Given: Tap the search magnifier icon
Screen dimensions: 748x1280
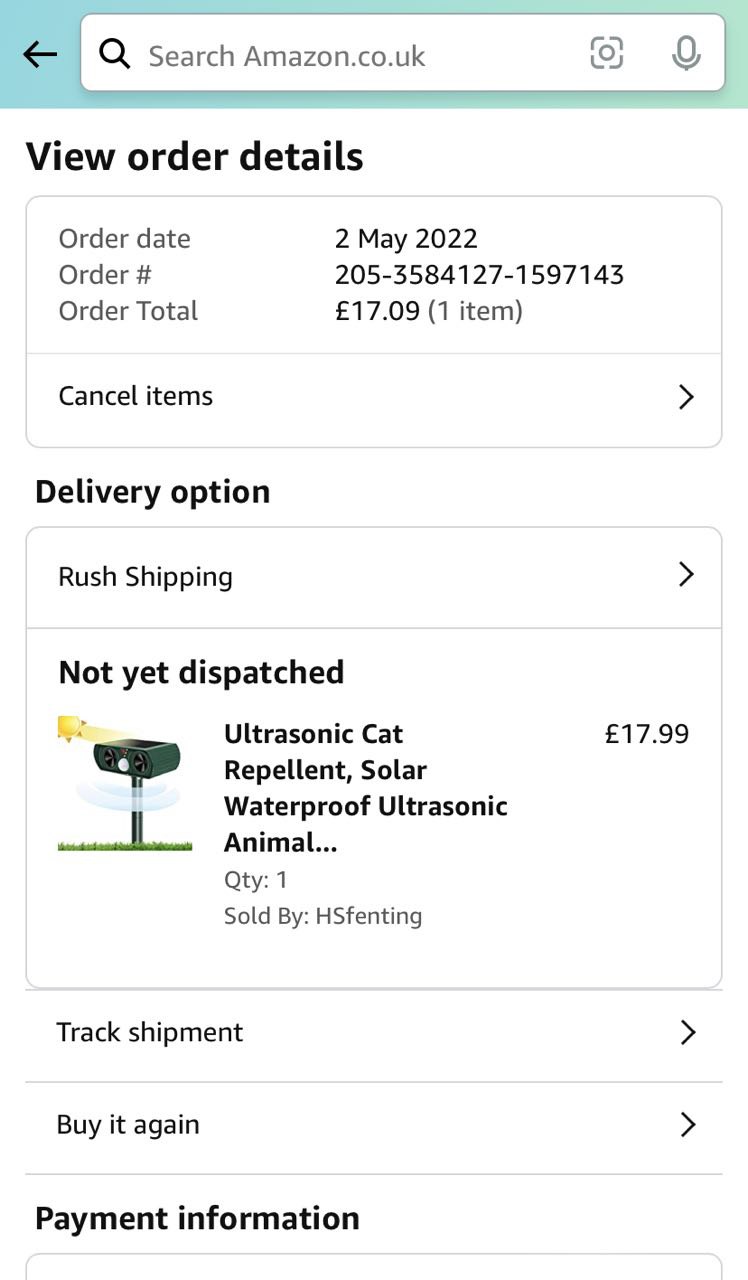Looking at the screenshot, I should tap(115, 54).
